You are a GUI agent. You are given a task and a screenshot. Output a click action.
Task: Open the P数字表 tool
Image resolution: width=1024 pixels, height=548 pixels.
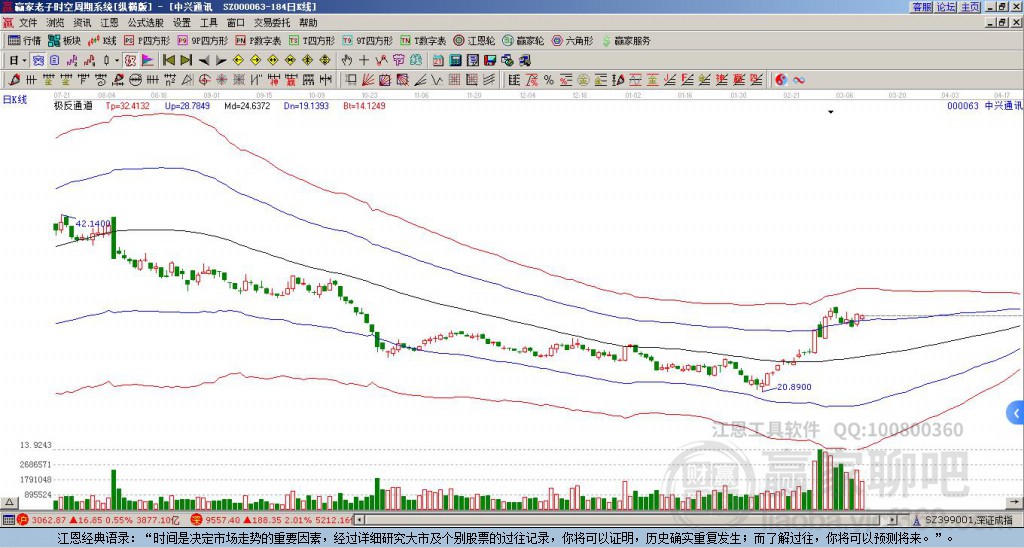point(258,40)
